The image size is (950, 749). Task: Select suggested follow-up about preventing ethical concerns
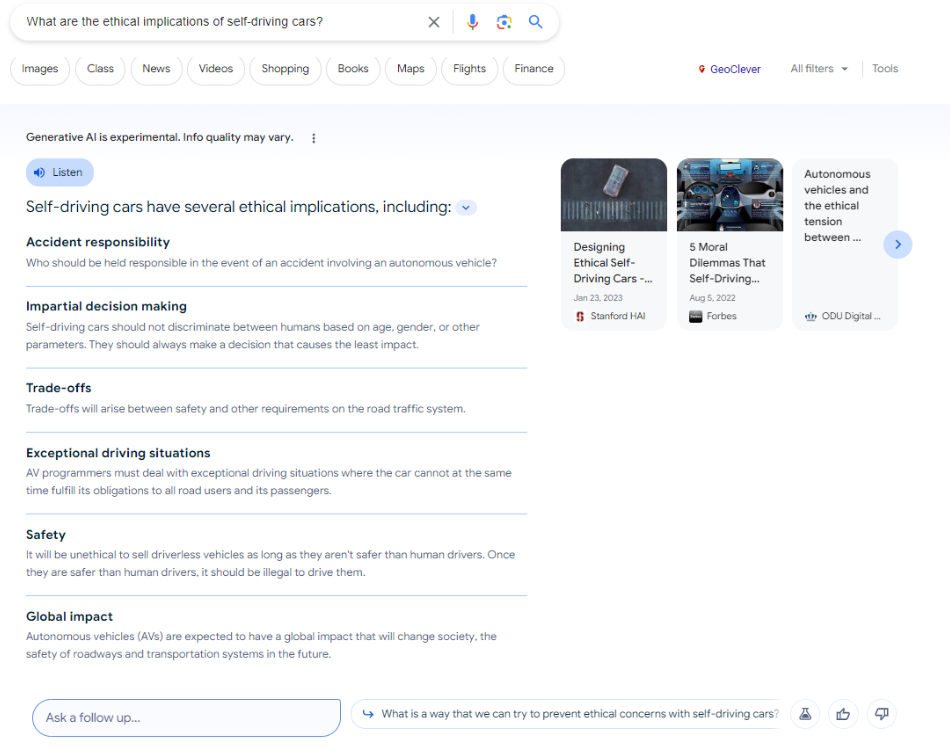pyautogui.click(x=568, y=714)
